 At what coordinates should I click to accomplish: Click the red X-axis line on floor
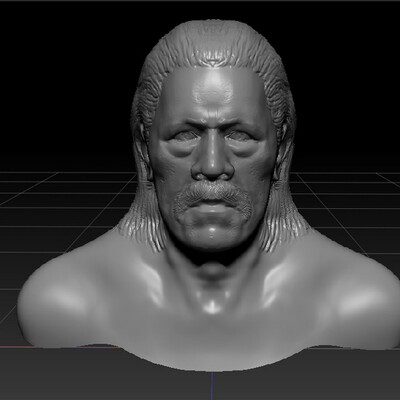pos(60,347)
